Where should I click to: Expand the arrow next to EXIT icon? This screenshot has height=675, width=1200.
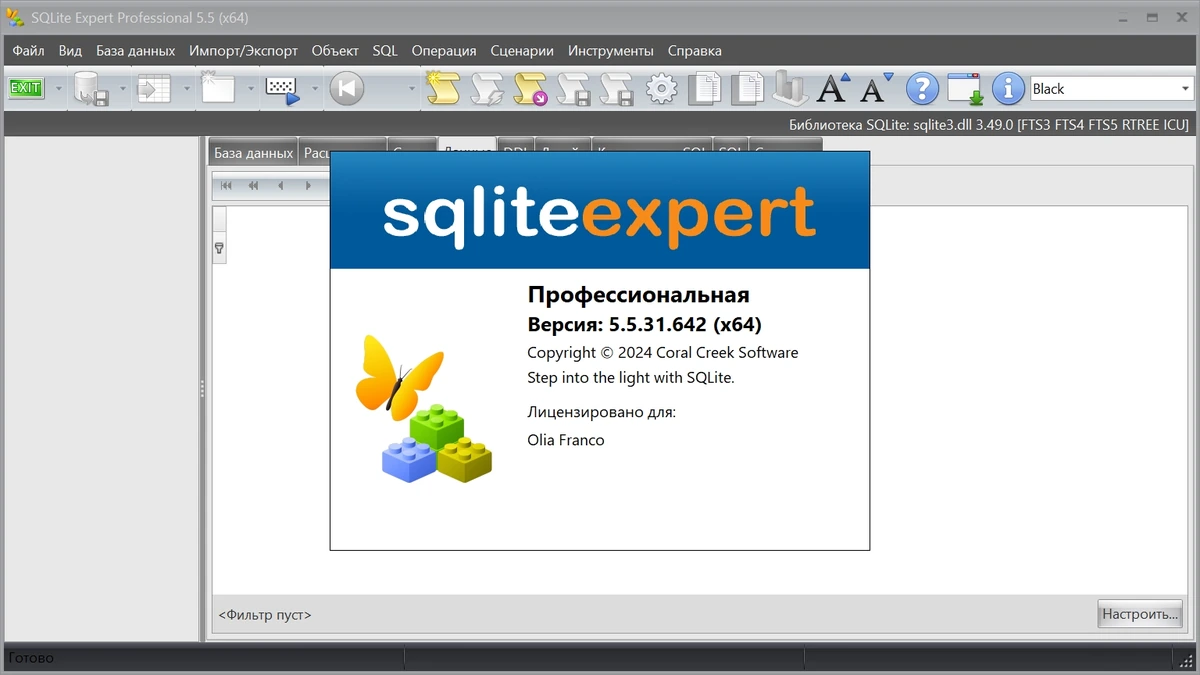[59, 89]
